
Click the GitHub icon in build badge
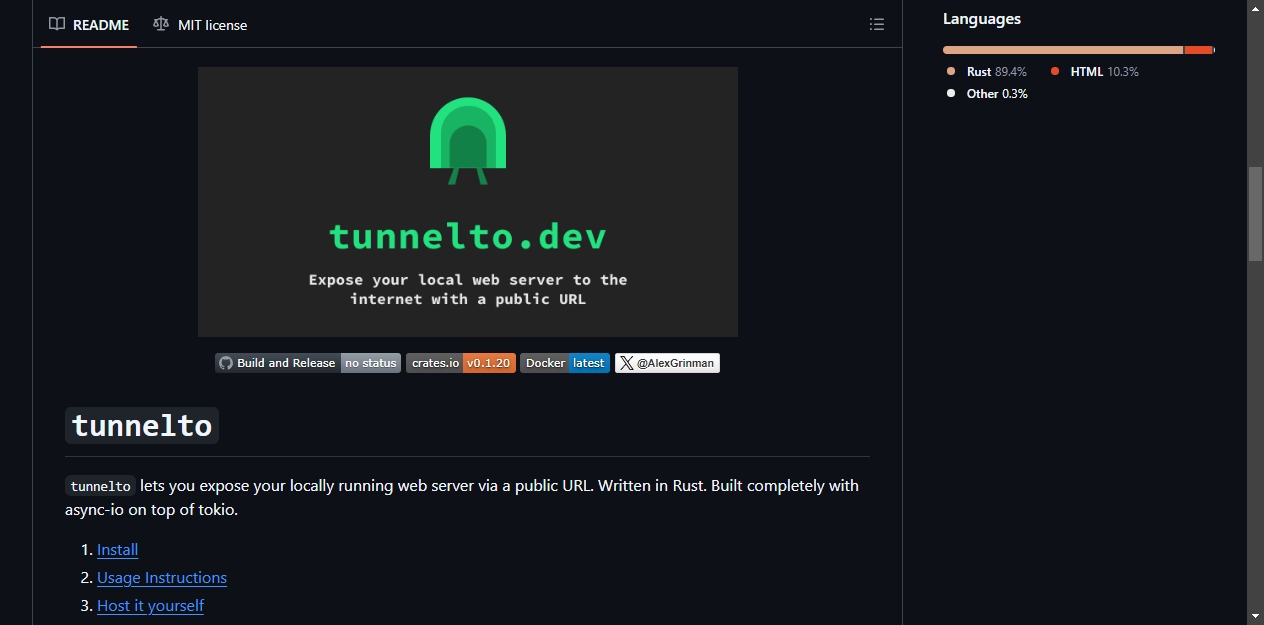(226, 363)
